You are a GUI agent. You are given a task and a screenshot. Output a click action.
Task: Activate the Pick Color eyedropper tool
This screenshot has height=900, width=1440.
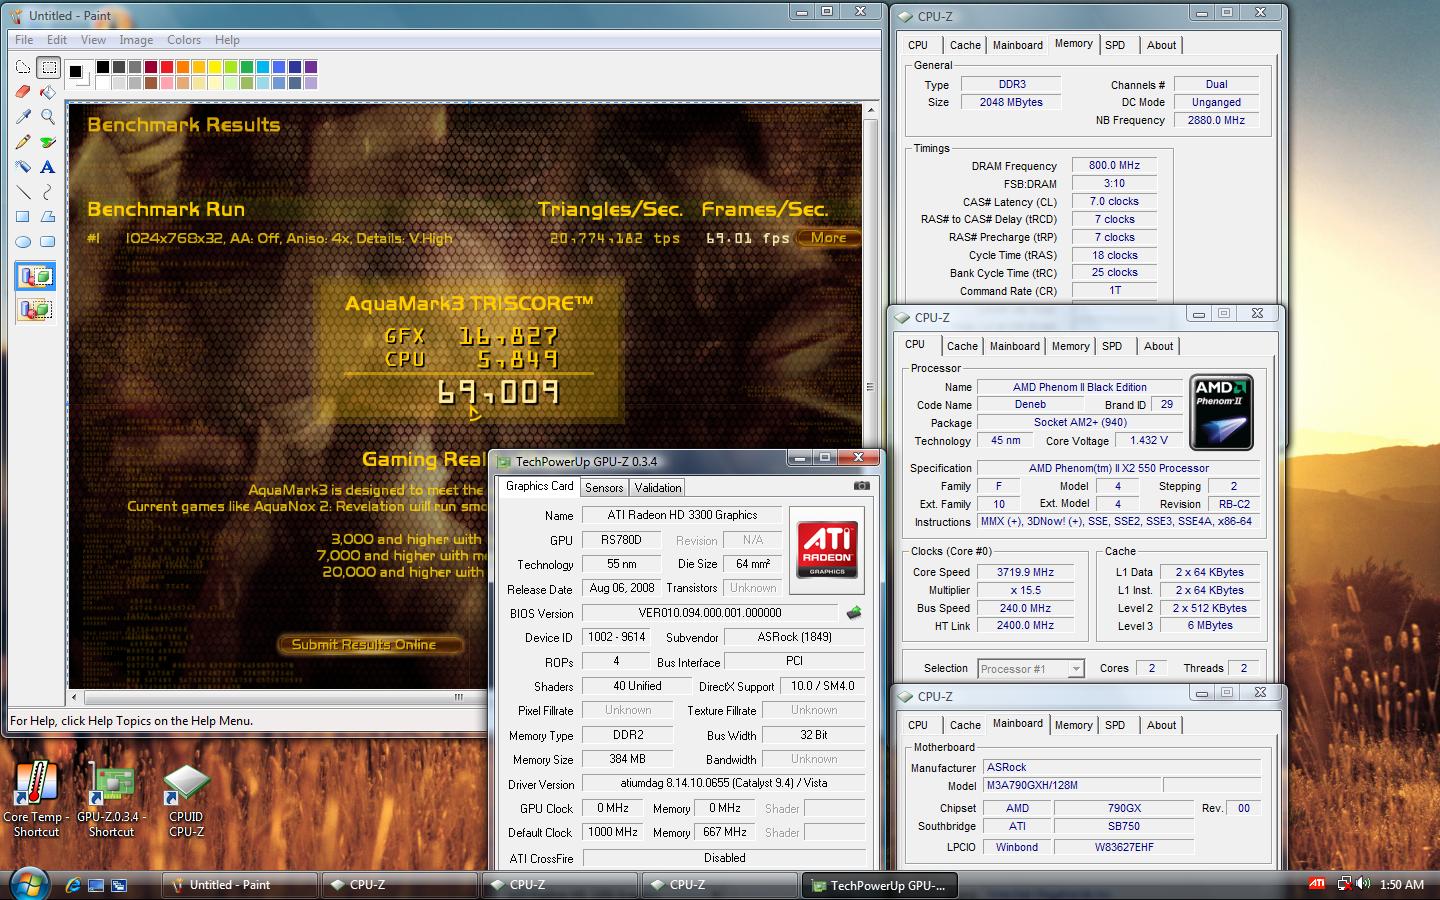23,117
